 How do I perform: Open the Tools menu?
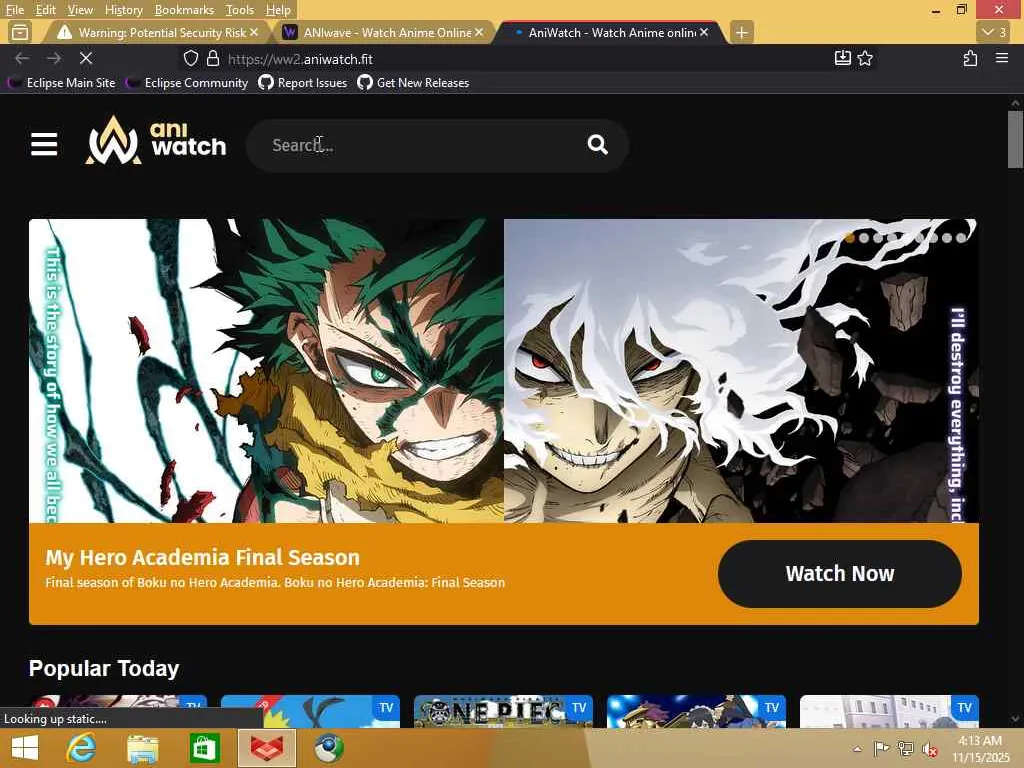(240, 10)
